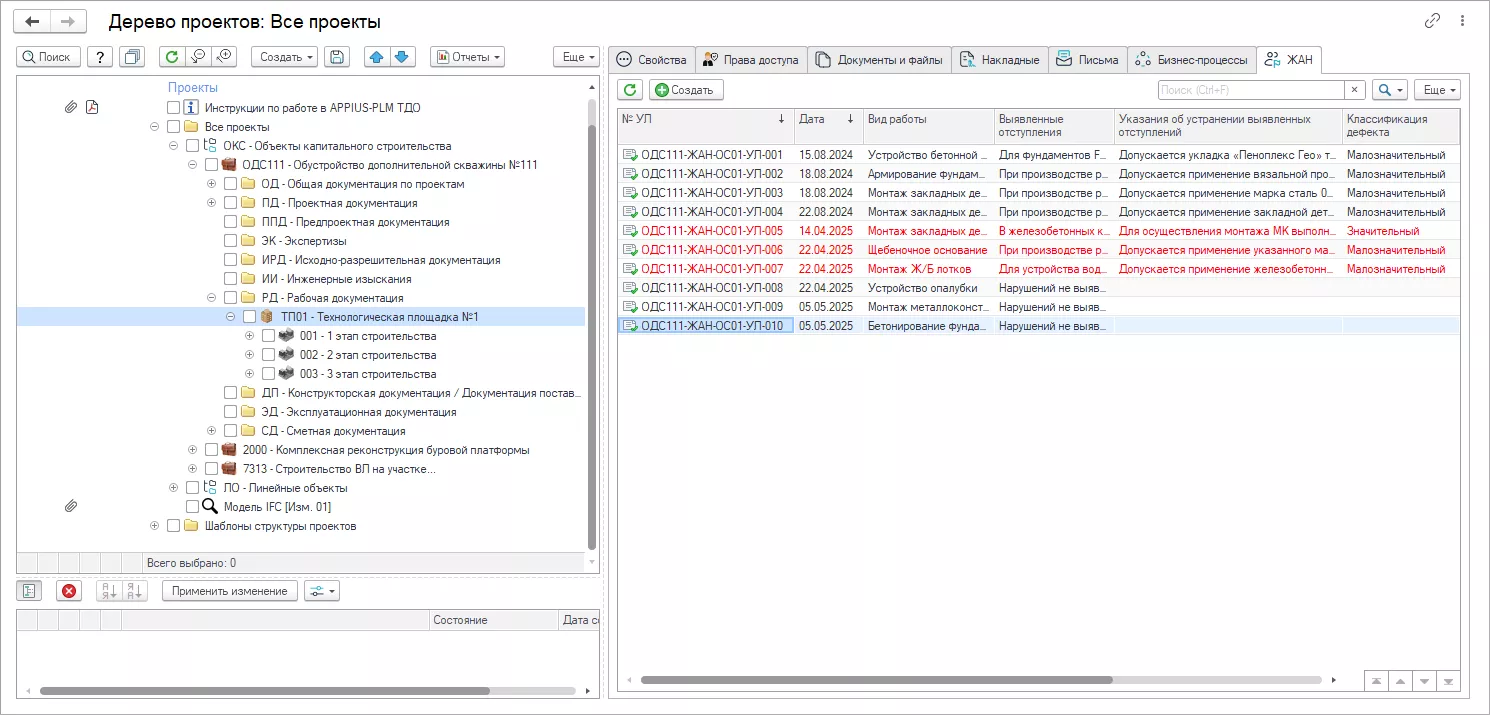Open PDF icon next to Инструкции row
The image size is (1490, 715).
pos(92,107)
